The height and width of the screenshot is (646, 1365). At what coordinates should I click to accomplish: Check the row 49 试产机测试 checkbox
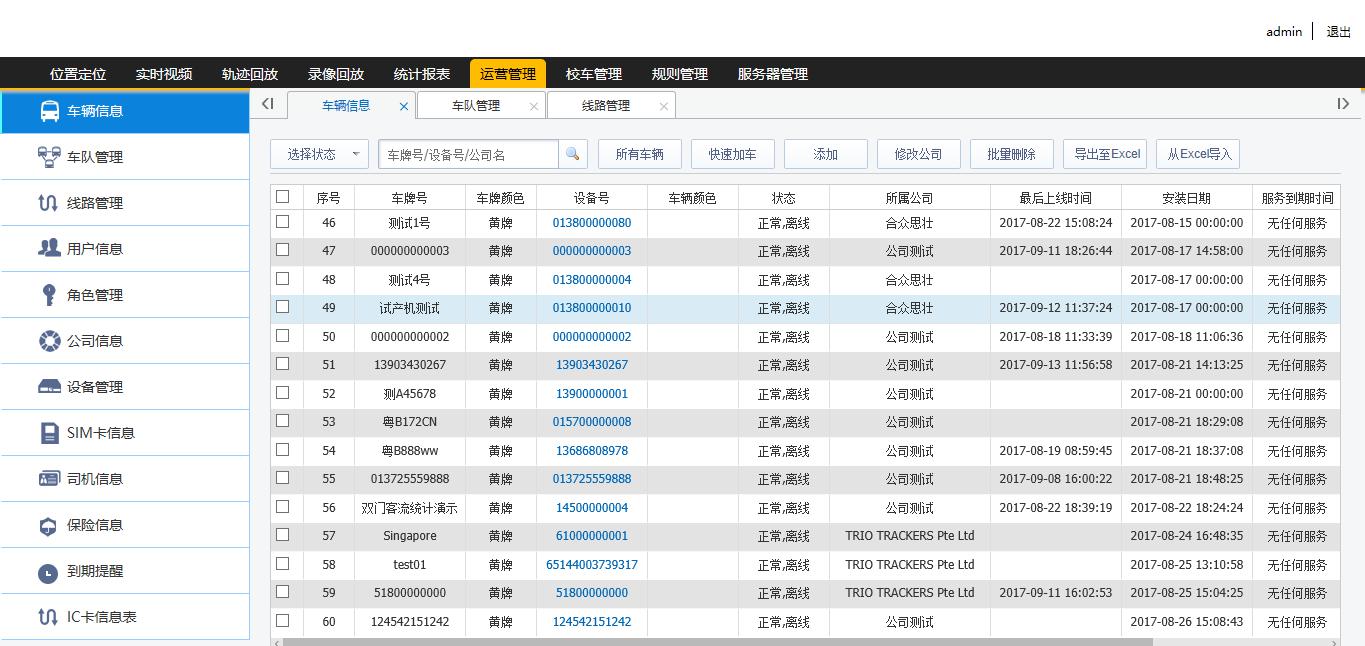pos(282,307)
